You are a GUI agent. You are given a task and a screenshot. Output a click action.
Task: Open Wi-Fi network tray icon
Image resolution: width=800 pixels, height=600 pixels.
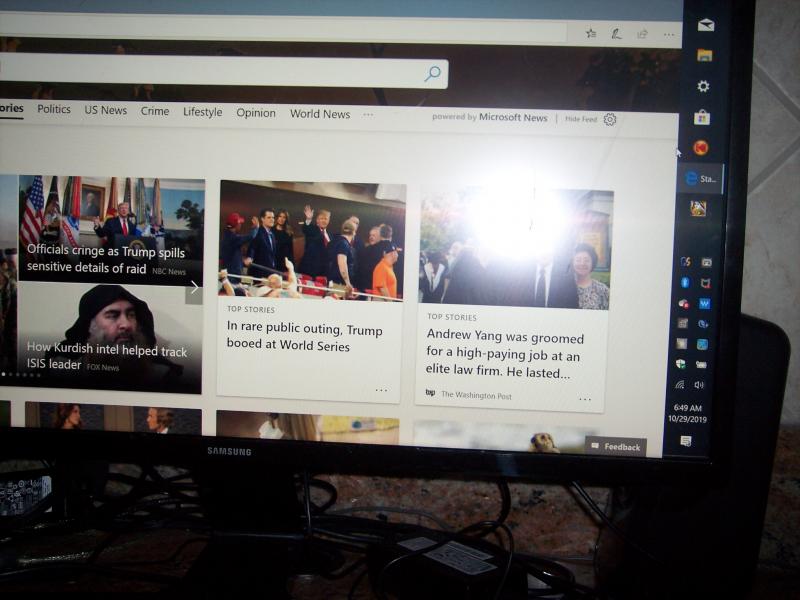coord(680,385)
